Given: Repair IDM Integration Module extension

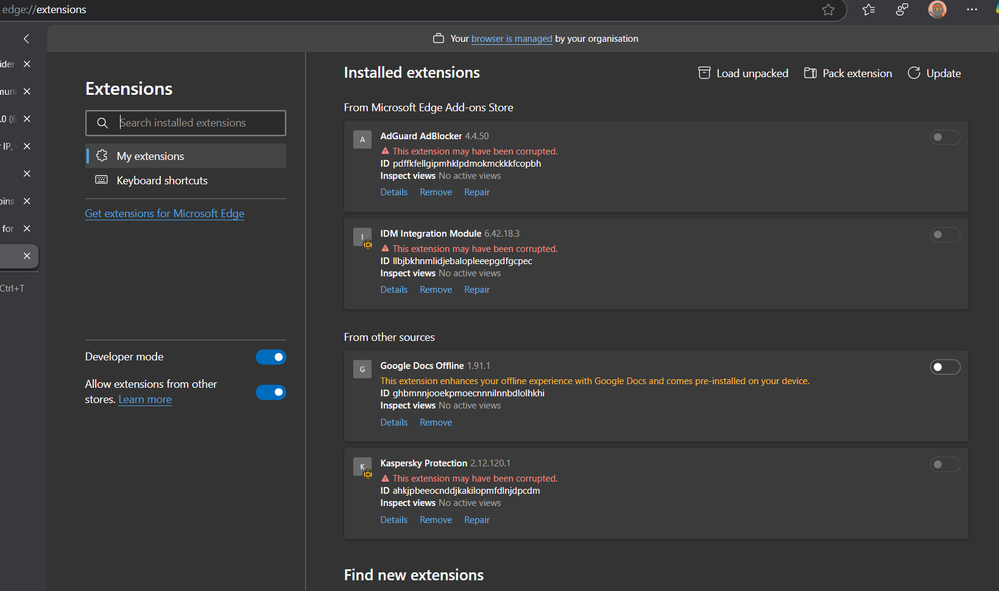Looking at the screenshot, I should click(x=477, y=289).
